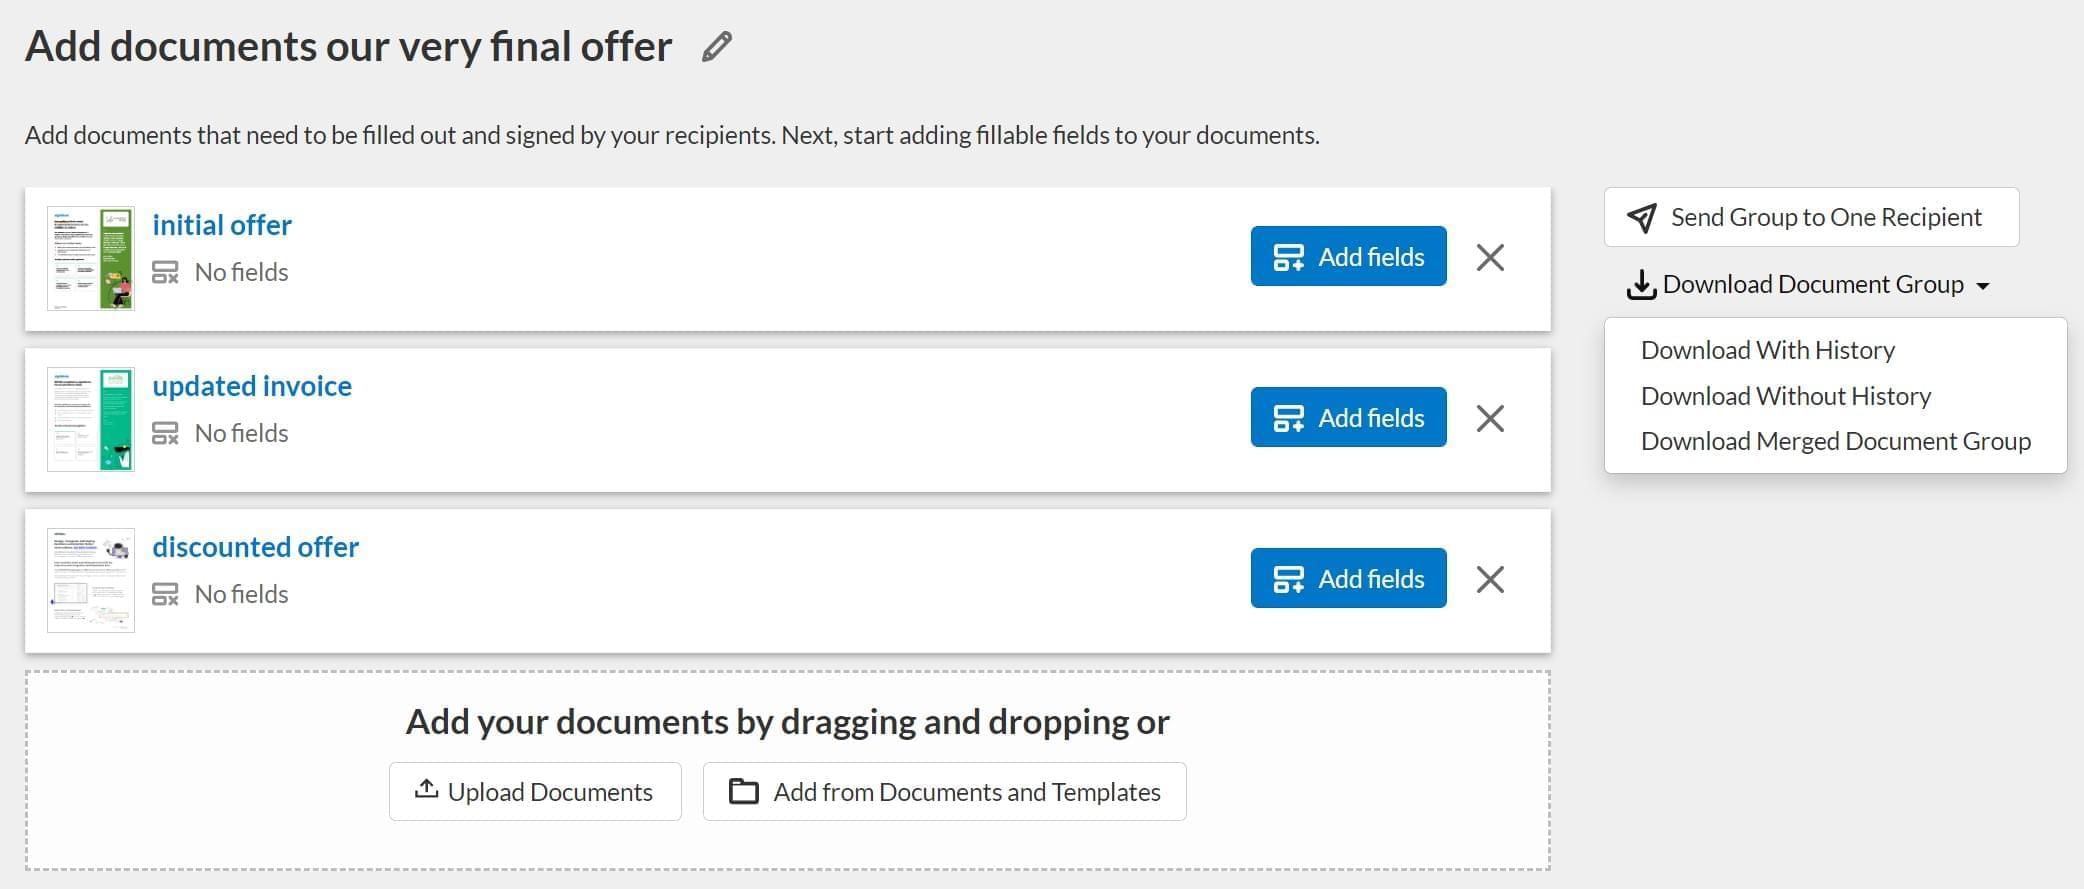The image size is (2084, 889).
Task: Add fields to initial offer
Action: tap(1348, 257)
